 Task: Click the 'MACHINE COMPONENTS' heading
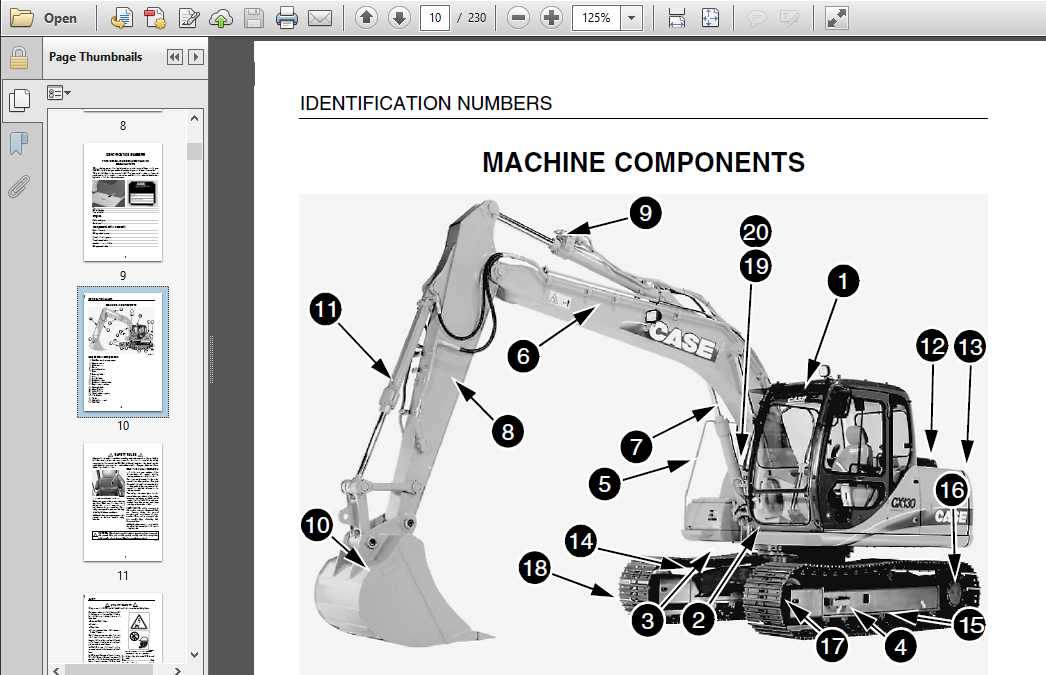coord(643,162)
